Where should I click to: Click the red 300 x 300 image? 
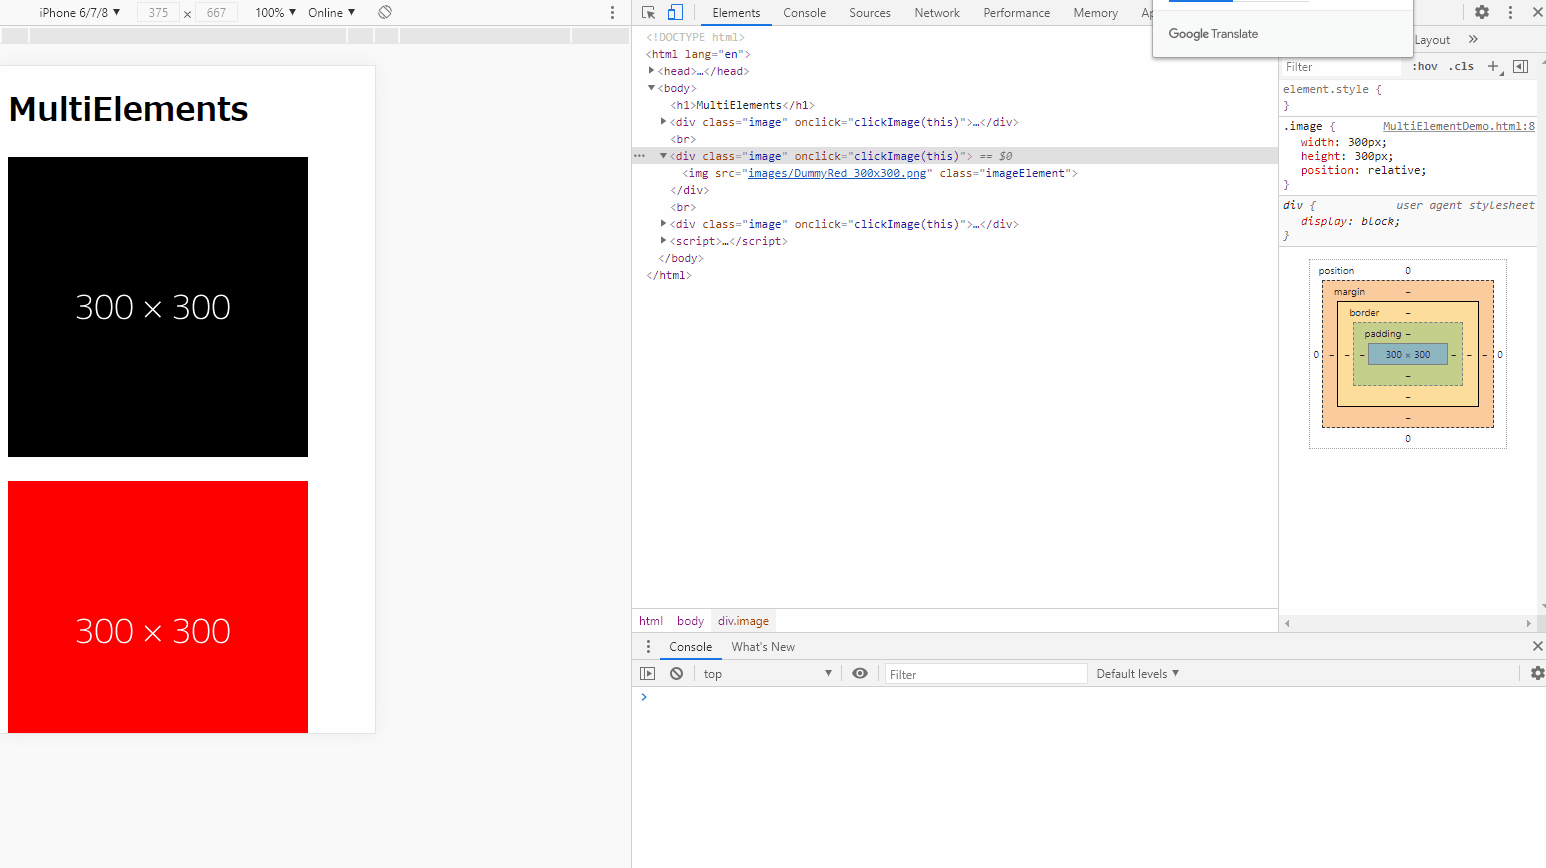(x=158, y=607)
